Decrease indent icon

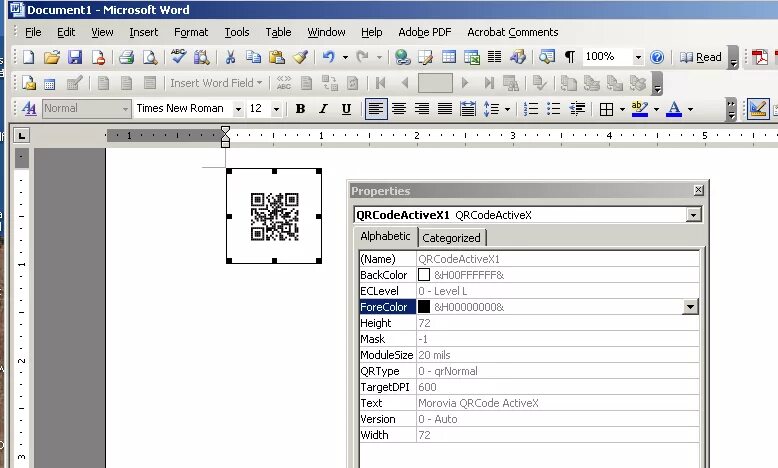coord(577,109)
